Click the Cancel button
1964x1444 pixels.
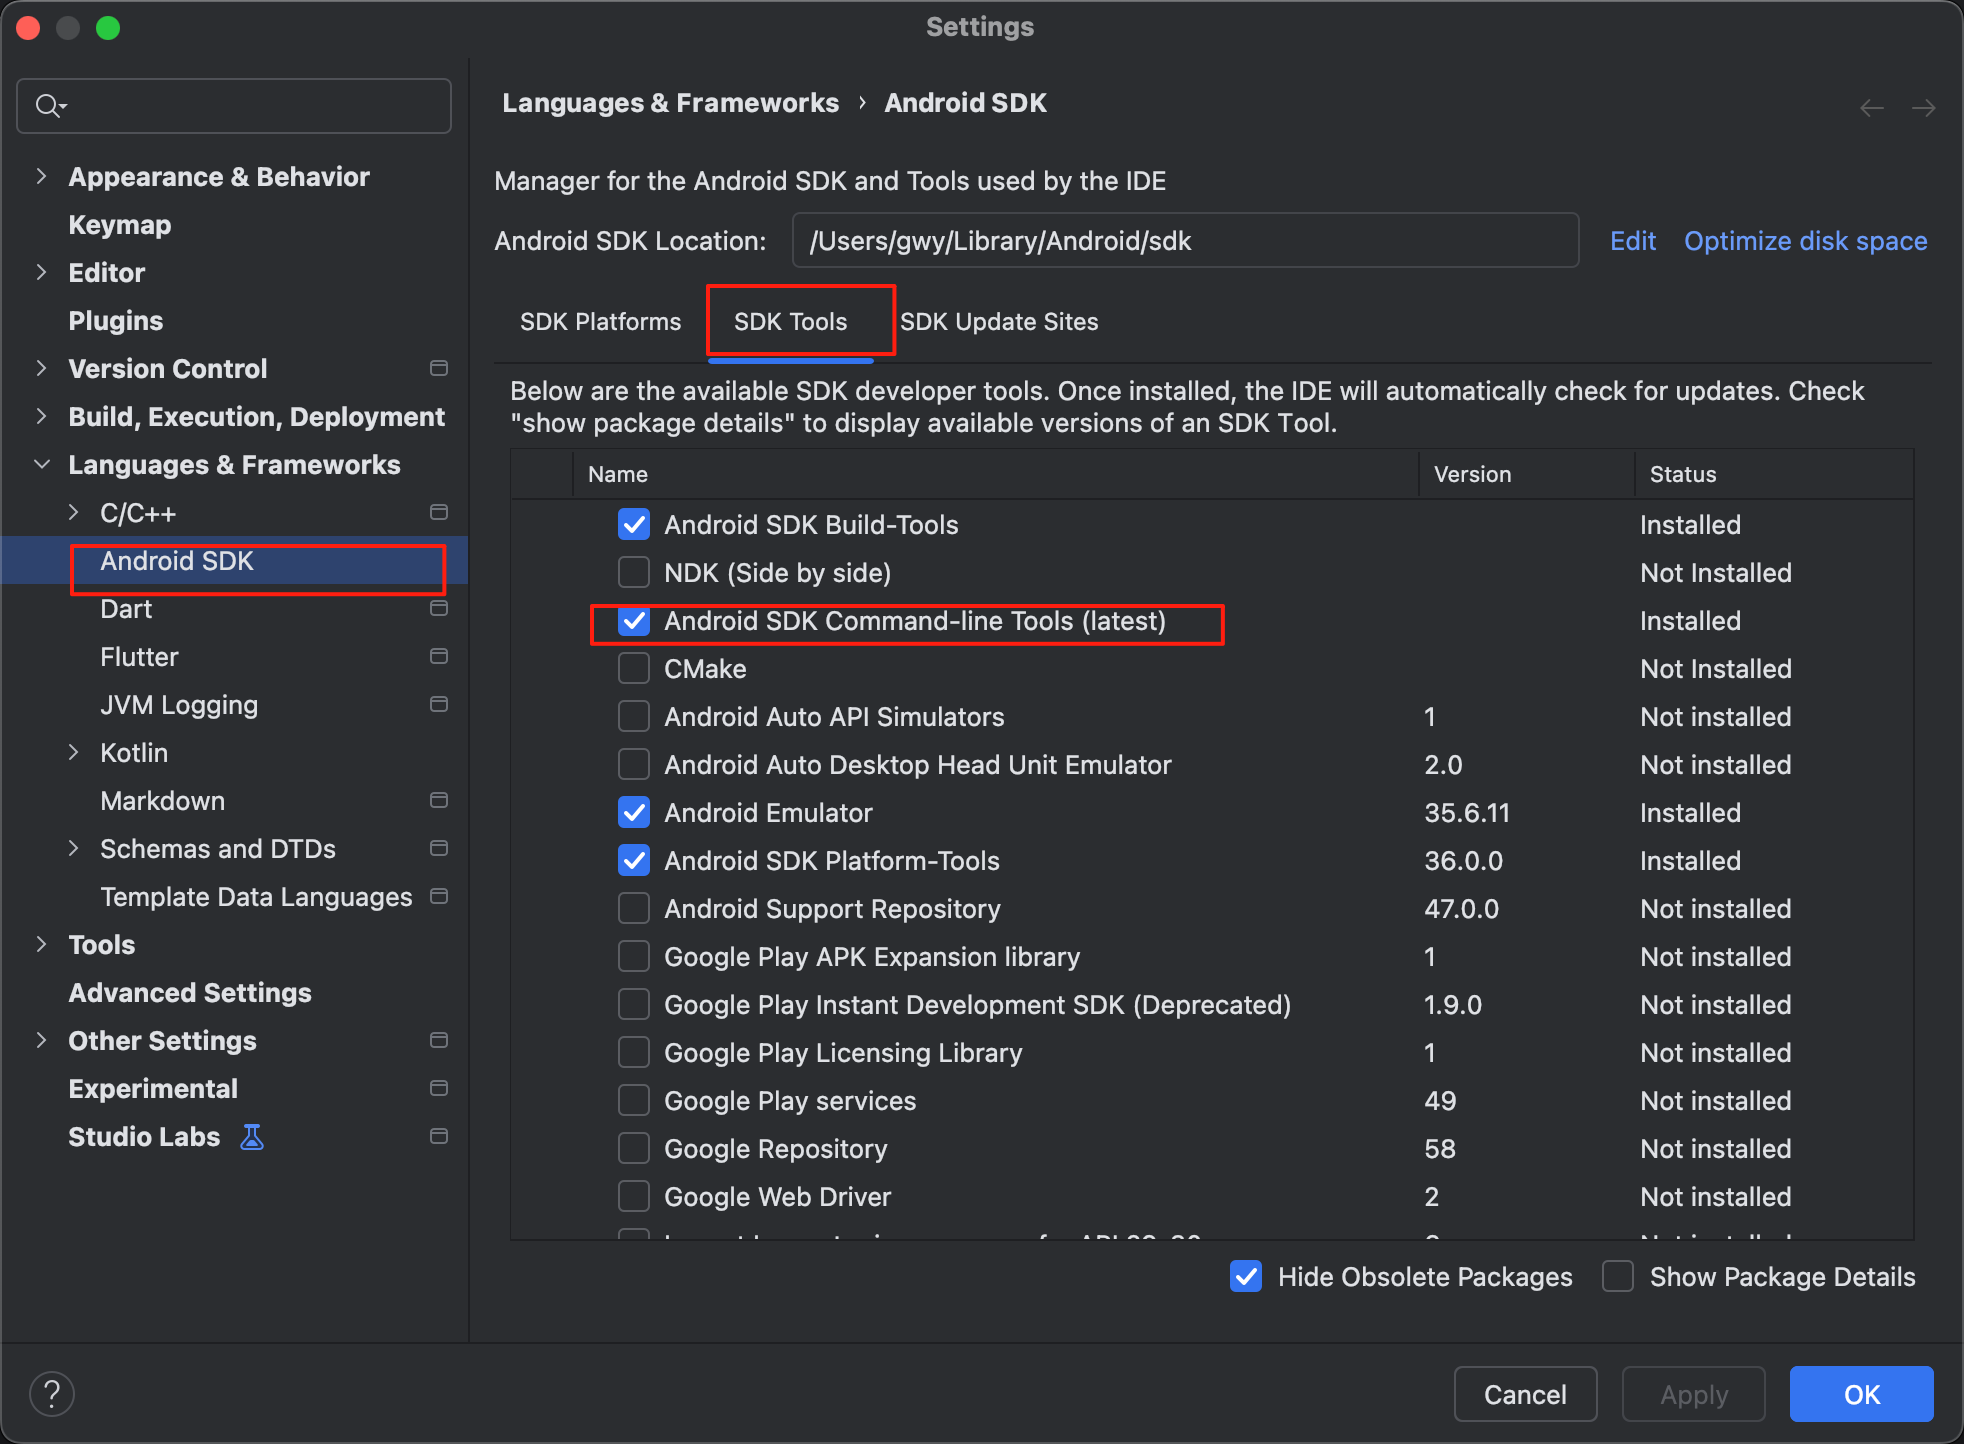(x=1525, y=1394)
